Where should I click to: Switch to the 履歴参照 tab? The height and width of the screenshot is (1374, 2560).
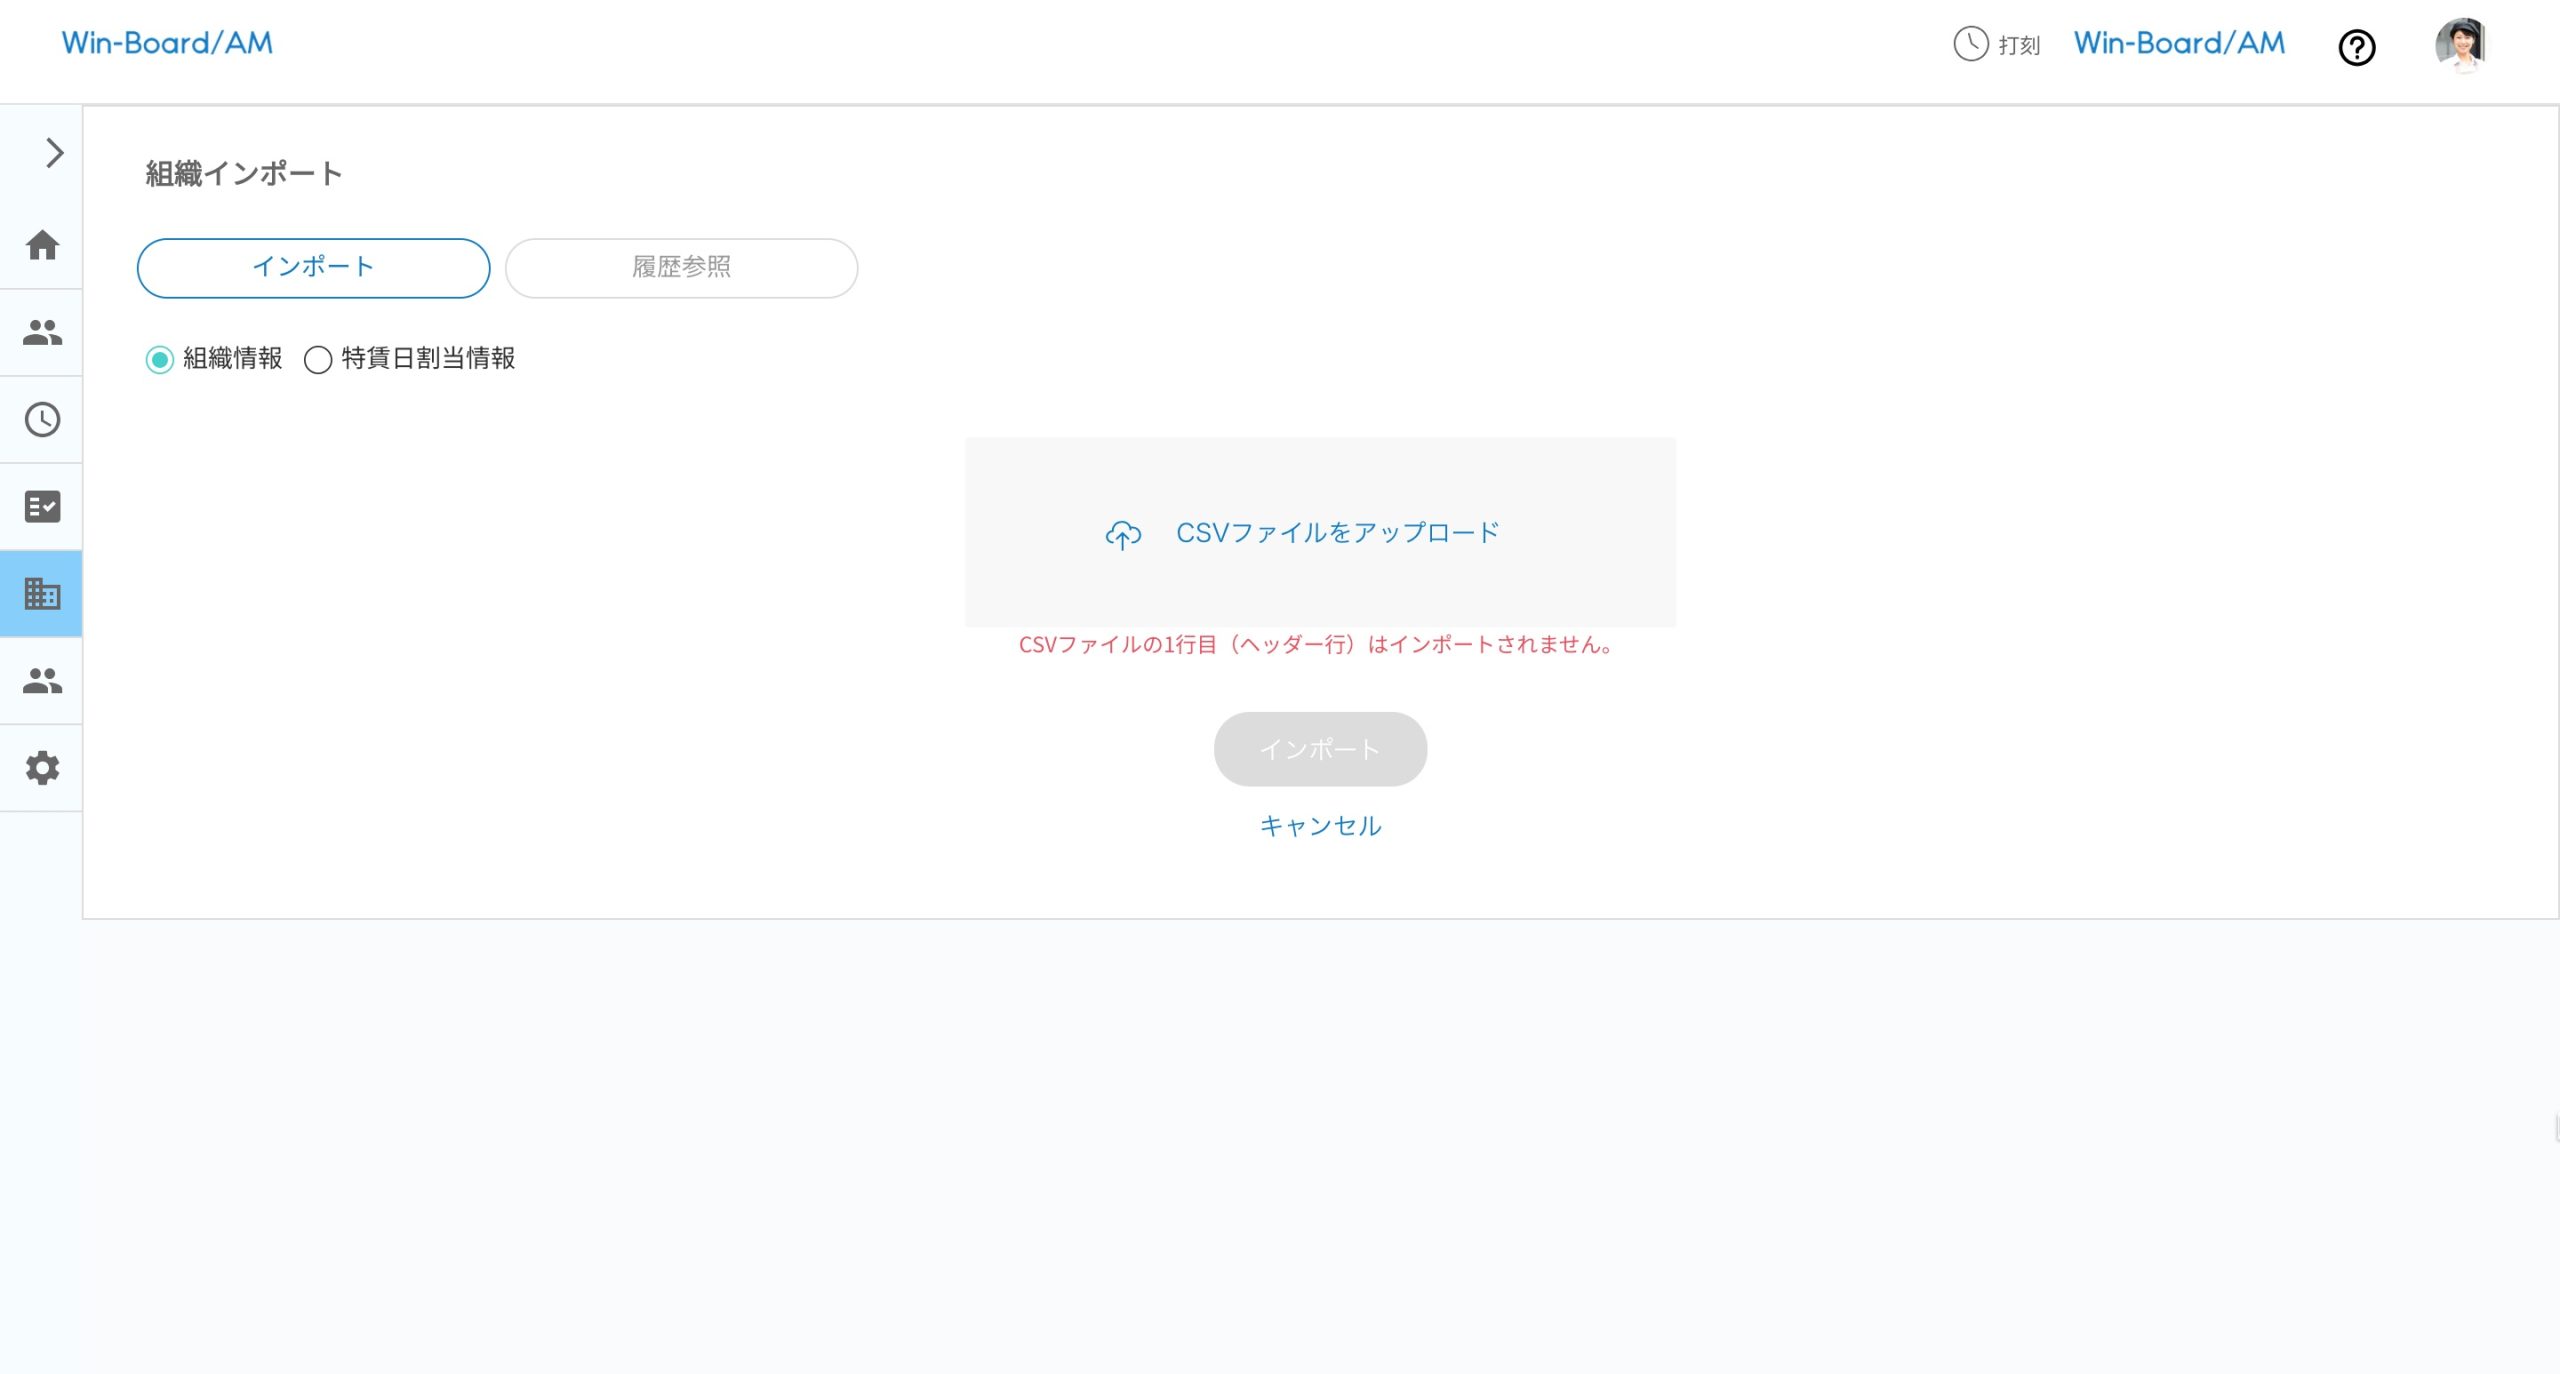tap(681, 267)
